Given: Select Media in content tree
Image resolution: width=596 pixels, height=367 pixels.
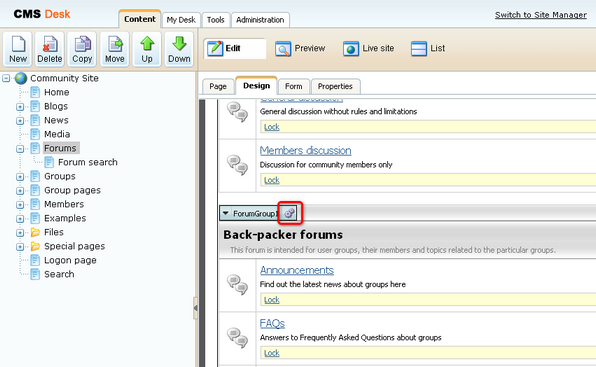Looking at the screenshot, I should [57, 134].
